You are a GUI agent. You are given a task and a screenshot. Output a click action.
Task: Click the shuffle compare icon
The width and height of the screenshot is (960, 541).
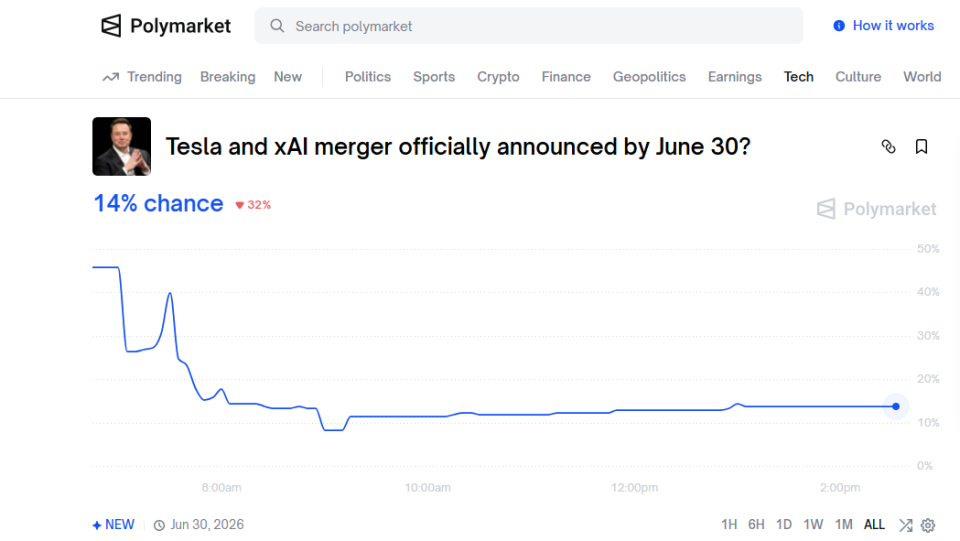pos(905,525)
